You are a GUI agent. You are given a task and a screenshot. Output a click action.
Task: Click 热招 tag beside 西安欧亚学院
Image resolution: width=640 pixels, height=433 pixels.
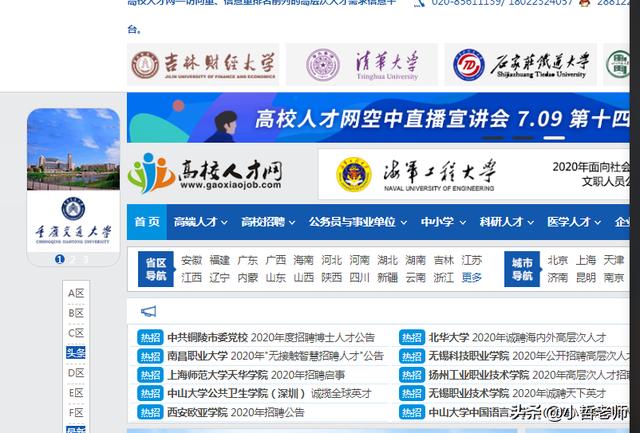pos(150,413)
